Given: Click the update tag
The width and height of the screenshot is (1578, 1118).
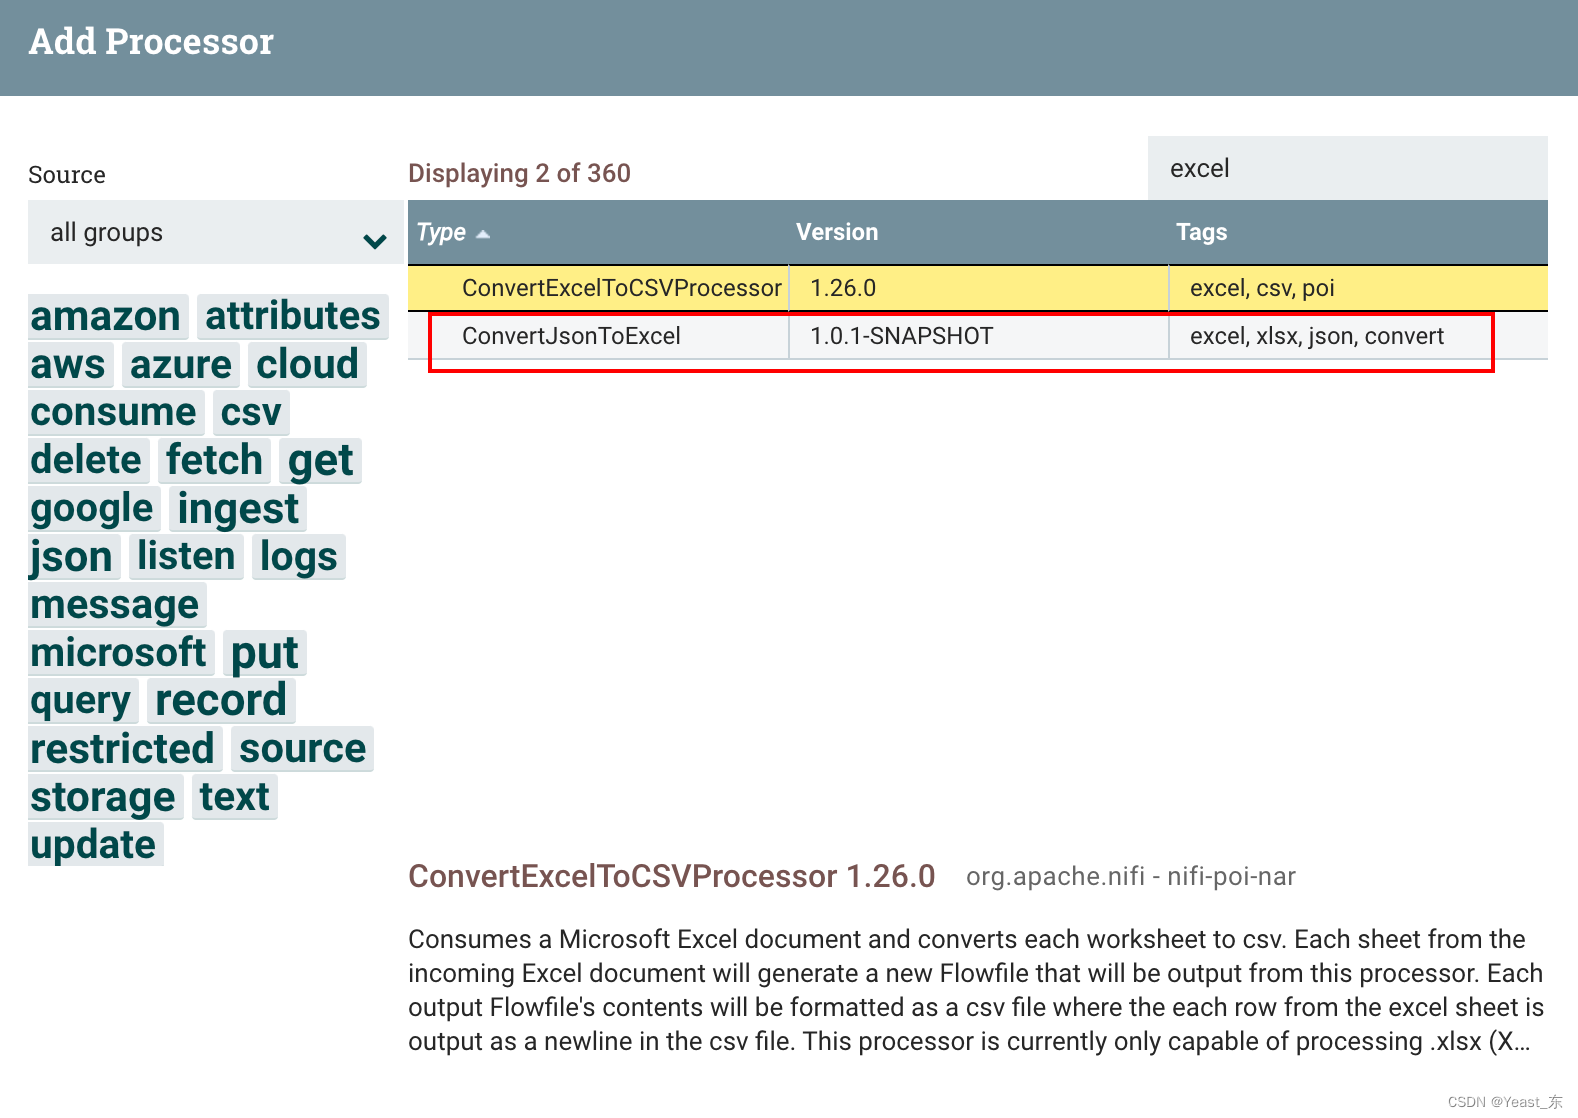Looking at the screenshot, I should click(x=93, y=845).
